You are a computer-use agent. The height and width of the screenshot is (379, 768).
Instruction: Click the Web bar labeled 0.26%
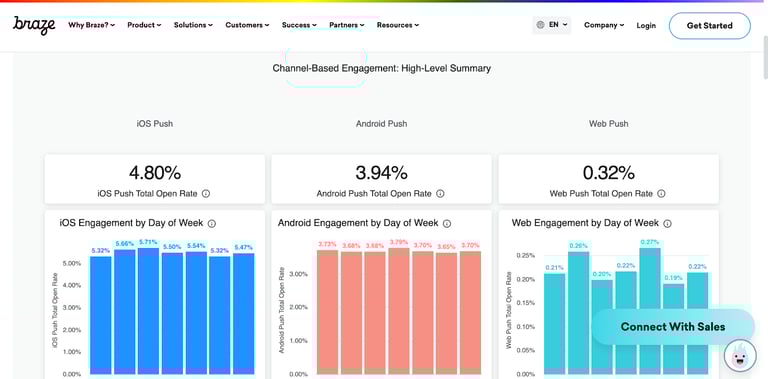pos(578,313)
